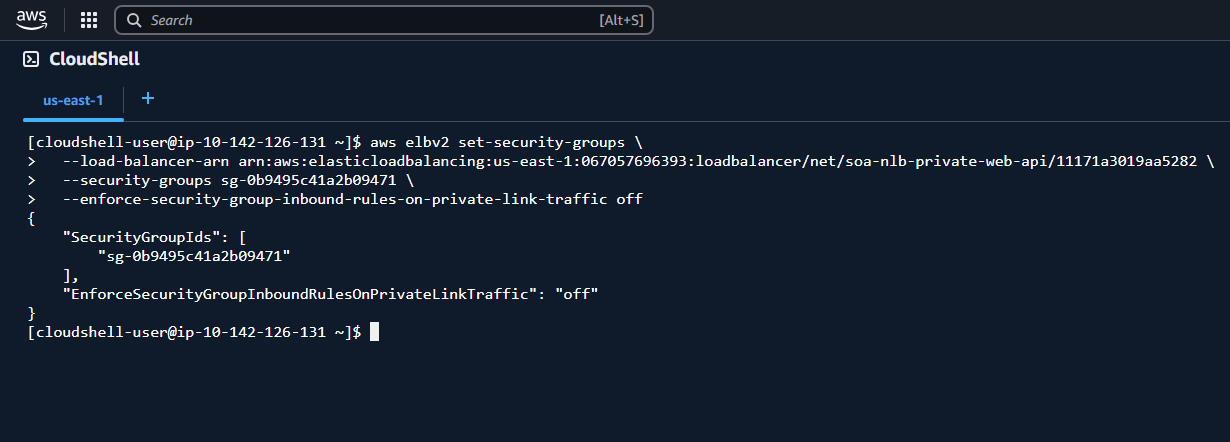Open the services grid menu
The width and height of the screenshot is (1230, 442).
point(89,20)
